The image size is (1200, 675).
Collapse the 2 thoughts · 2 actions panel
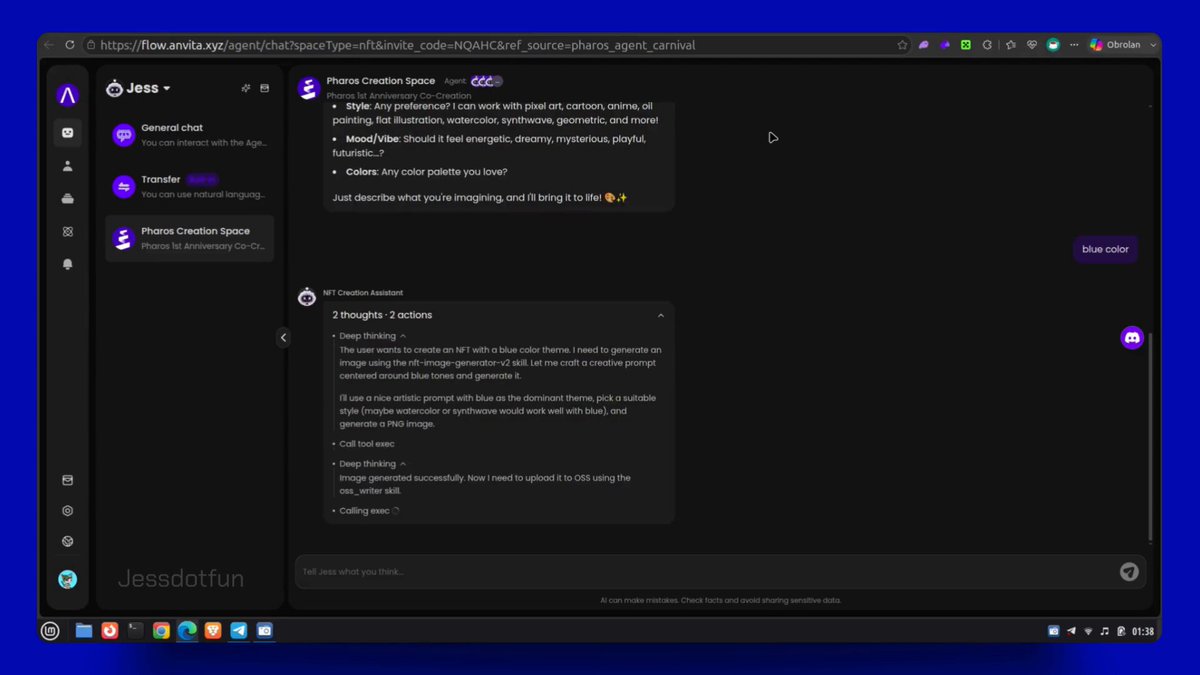pos(661,315)
